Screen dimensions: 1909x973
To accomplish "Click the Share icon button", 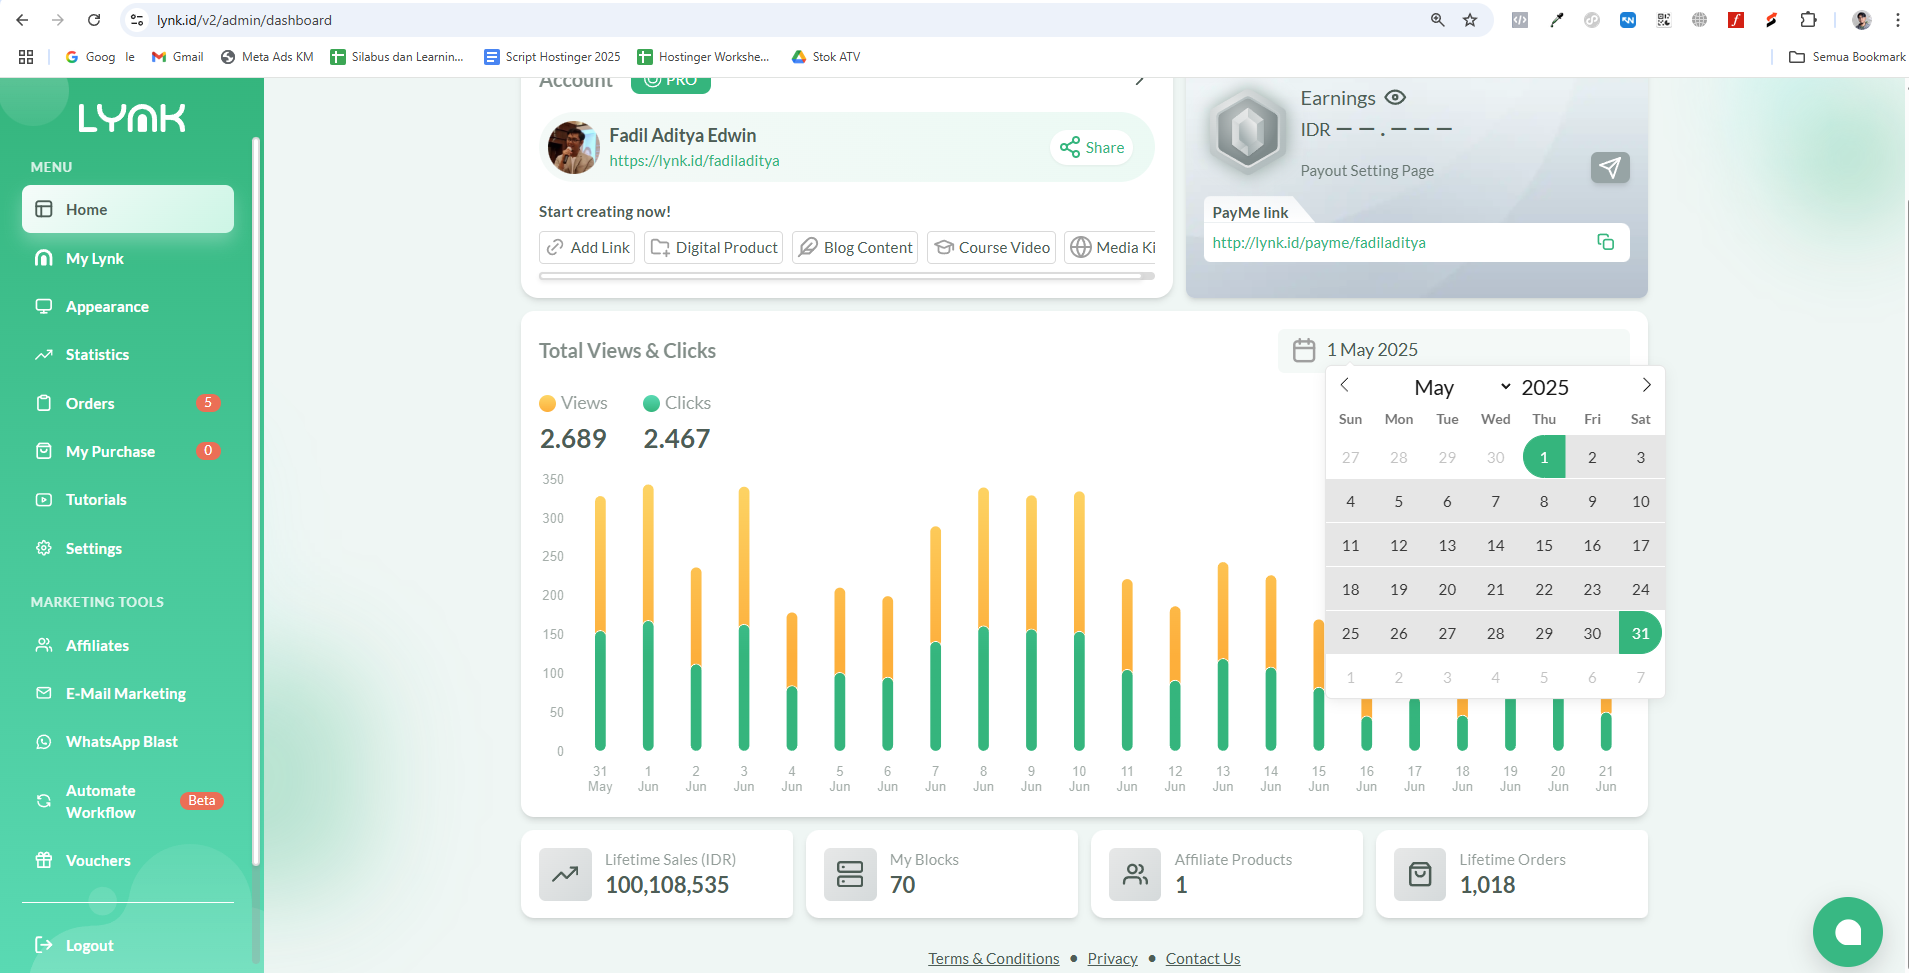I will [1092, 148].
